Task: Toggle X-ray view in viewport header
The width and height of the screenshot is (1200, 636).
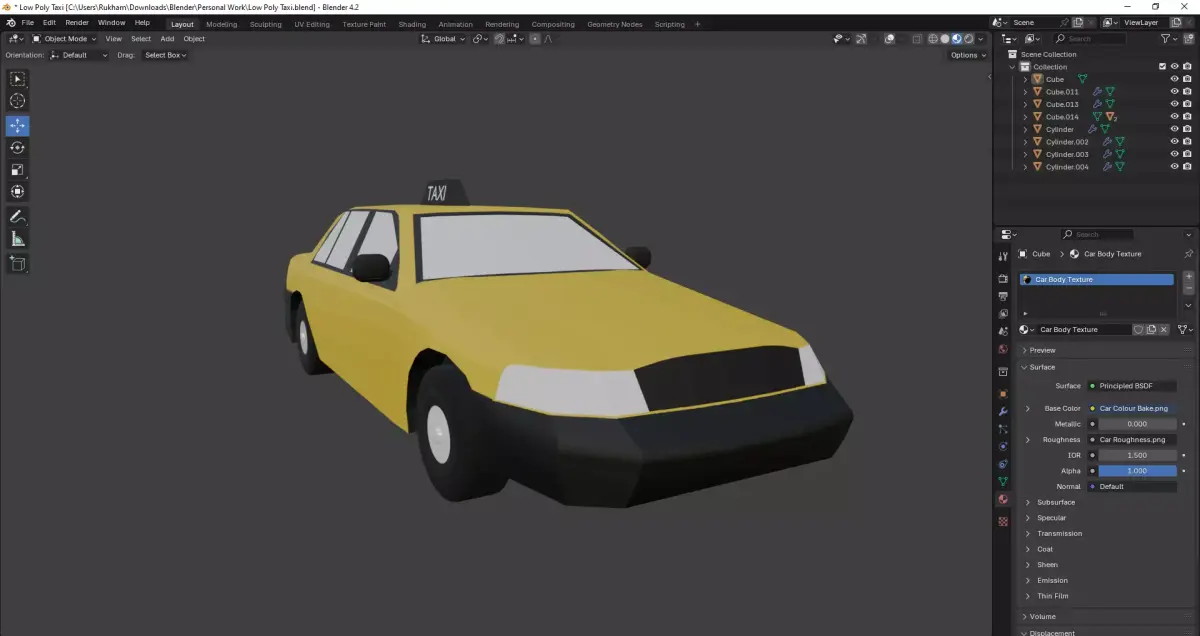Action: [x=916, y=39]
